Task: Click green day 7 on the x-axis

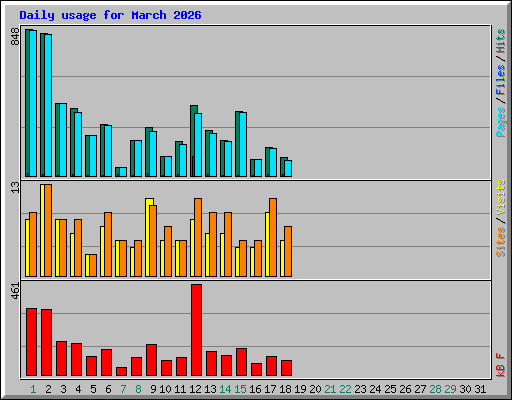Action: [x=123, y=389]
